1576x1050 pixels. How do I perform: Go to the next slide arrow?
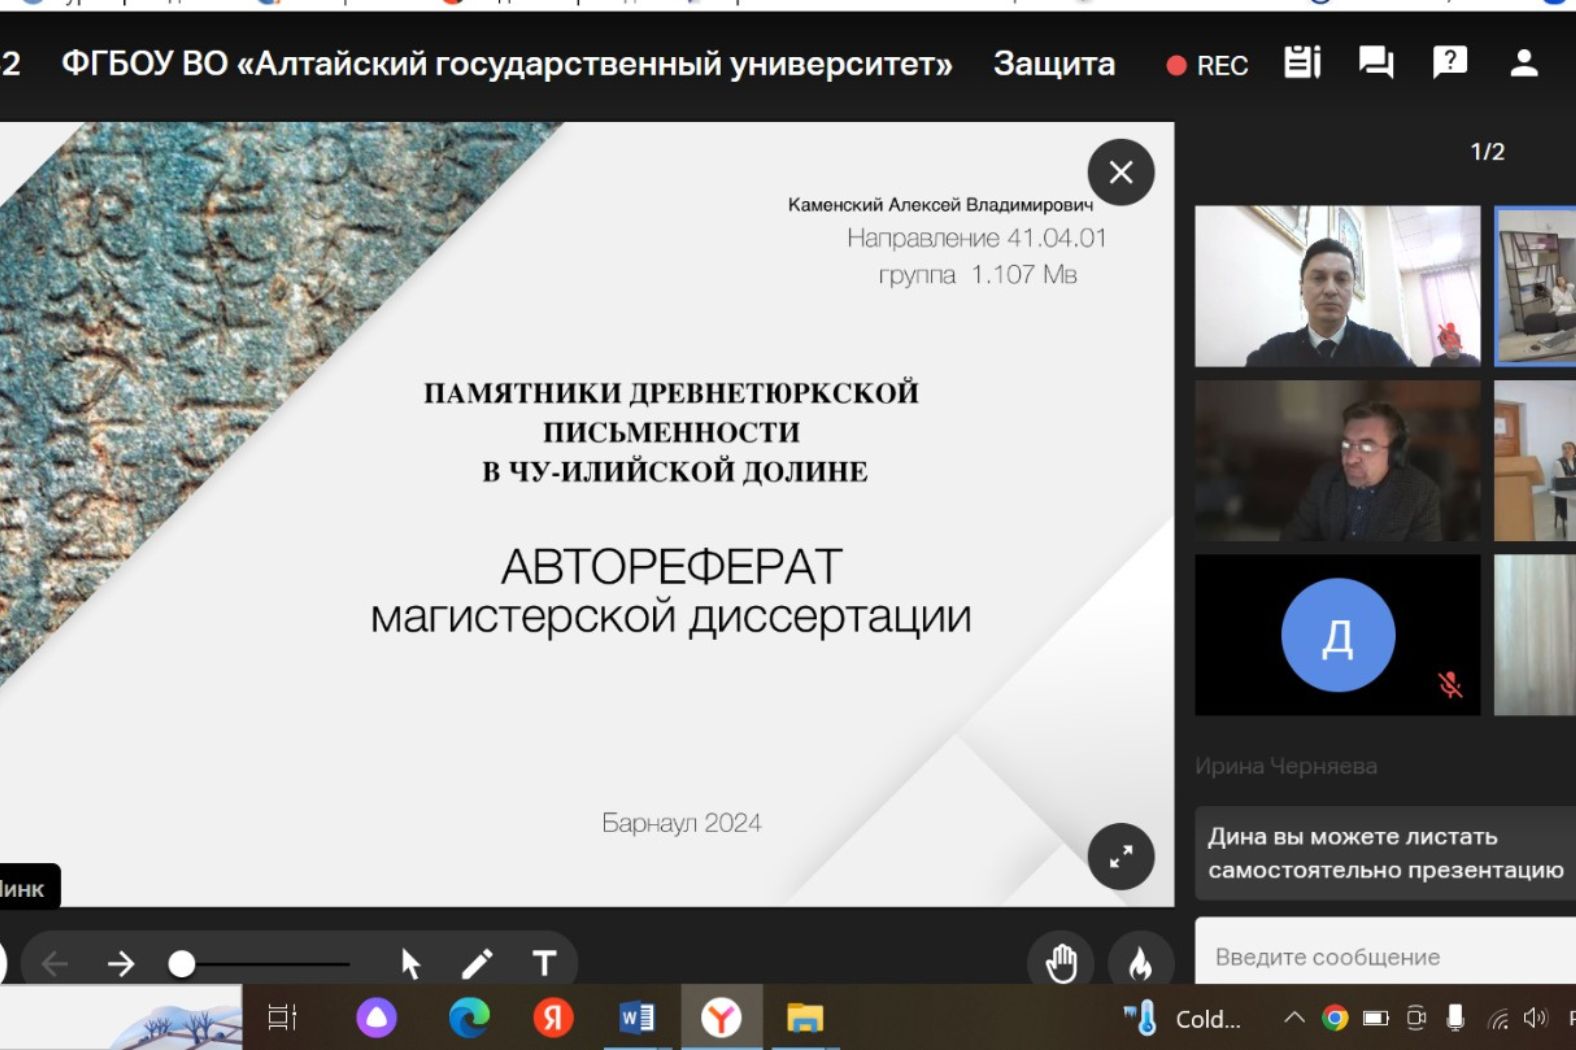[x=121, y=964]
